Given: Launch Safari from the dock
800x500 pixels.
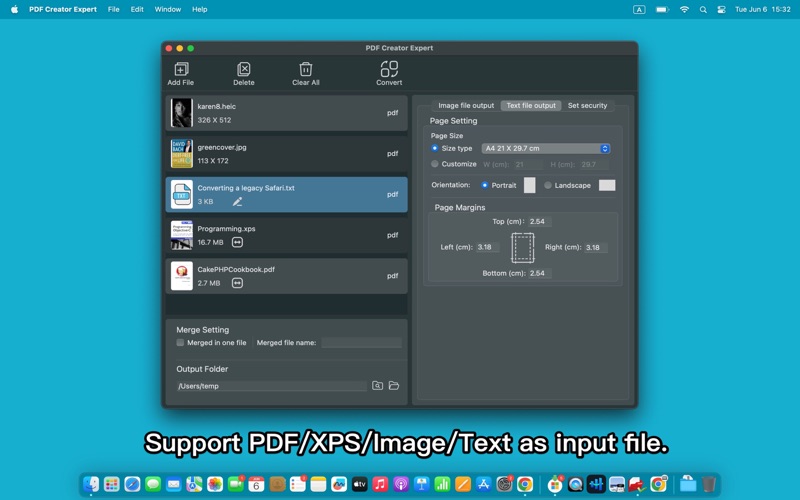Looking at the screenshot, I should [x=132, y=484].
